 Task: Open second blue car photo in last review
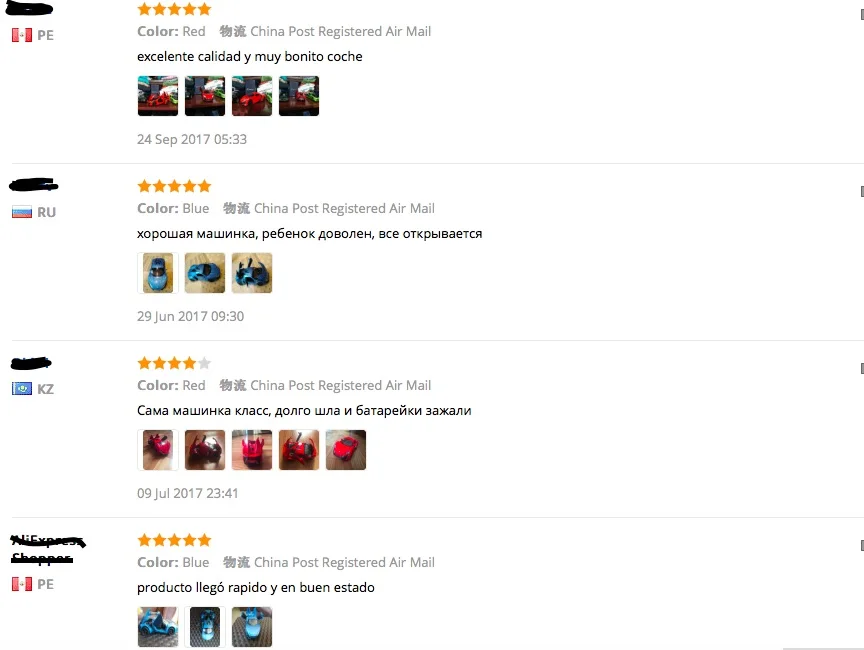point(204,626)
